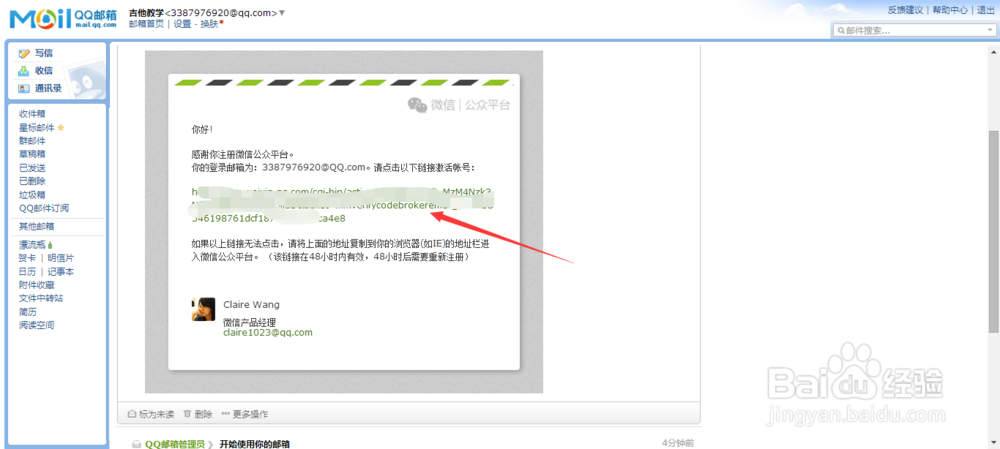Click the 写信 compose pencil icon
This screenshot has height=449, width=1000.
(24, 54)
